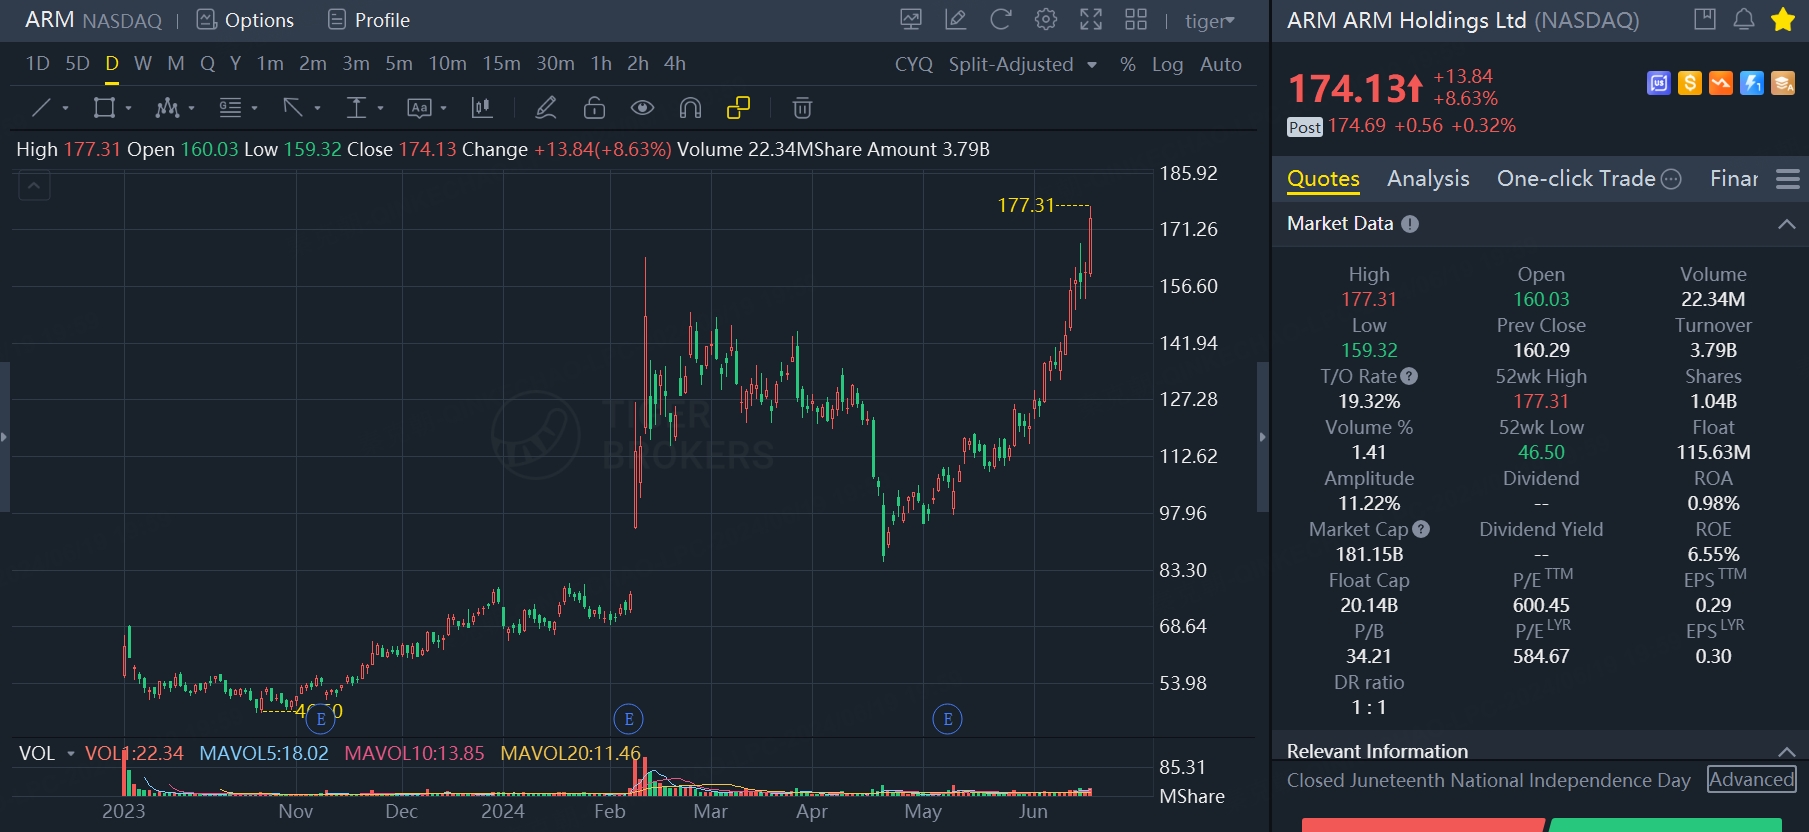Delete all drawings with trash icon
This screenshot has width=1809, height=832.
point(802,108)
